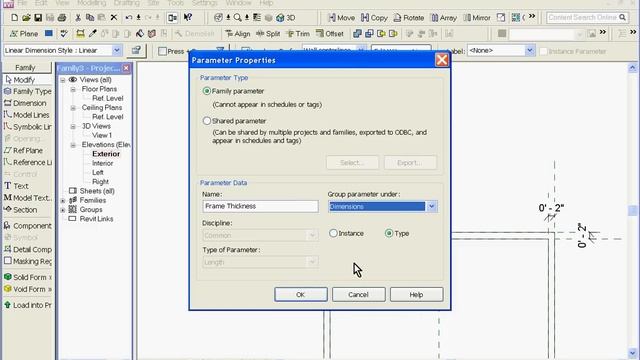Select the eyedropper match properties icon
This screenshot has height=360, width=640.
(x=93, y=34)
